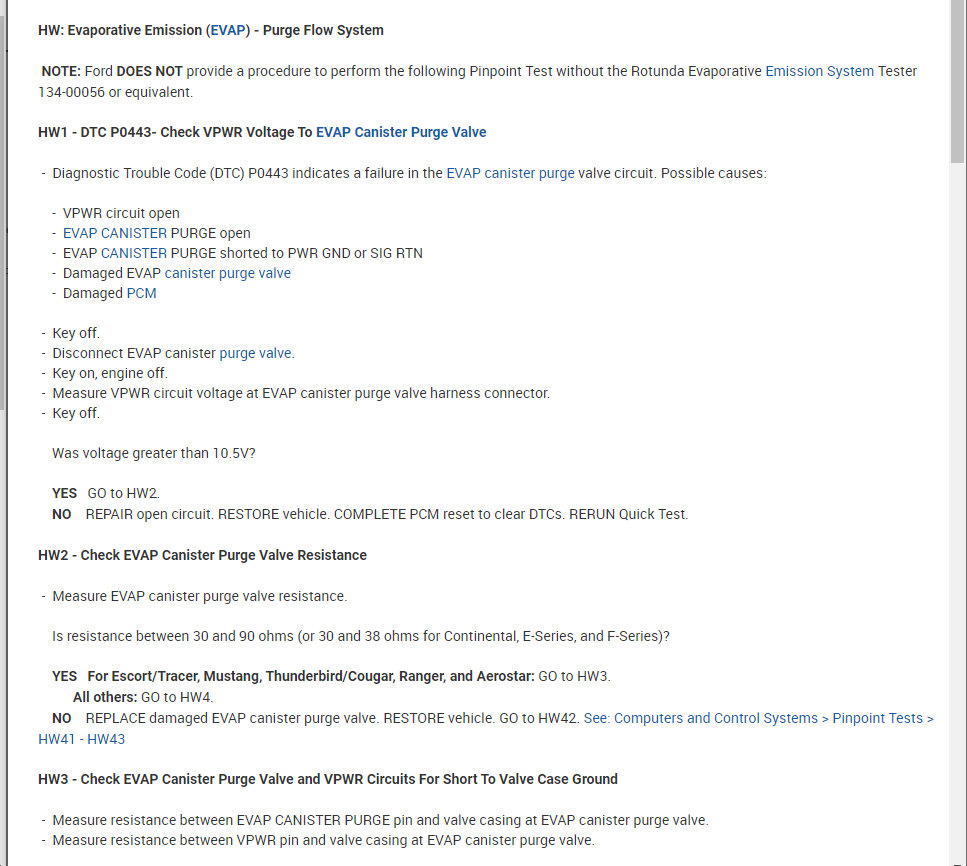Screen dimensions: 967x866
Task: Click the YES GO to HW2 answer line
Action: click(x=106, y=493)
